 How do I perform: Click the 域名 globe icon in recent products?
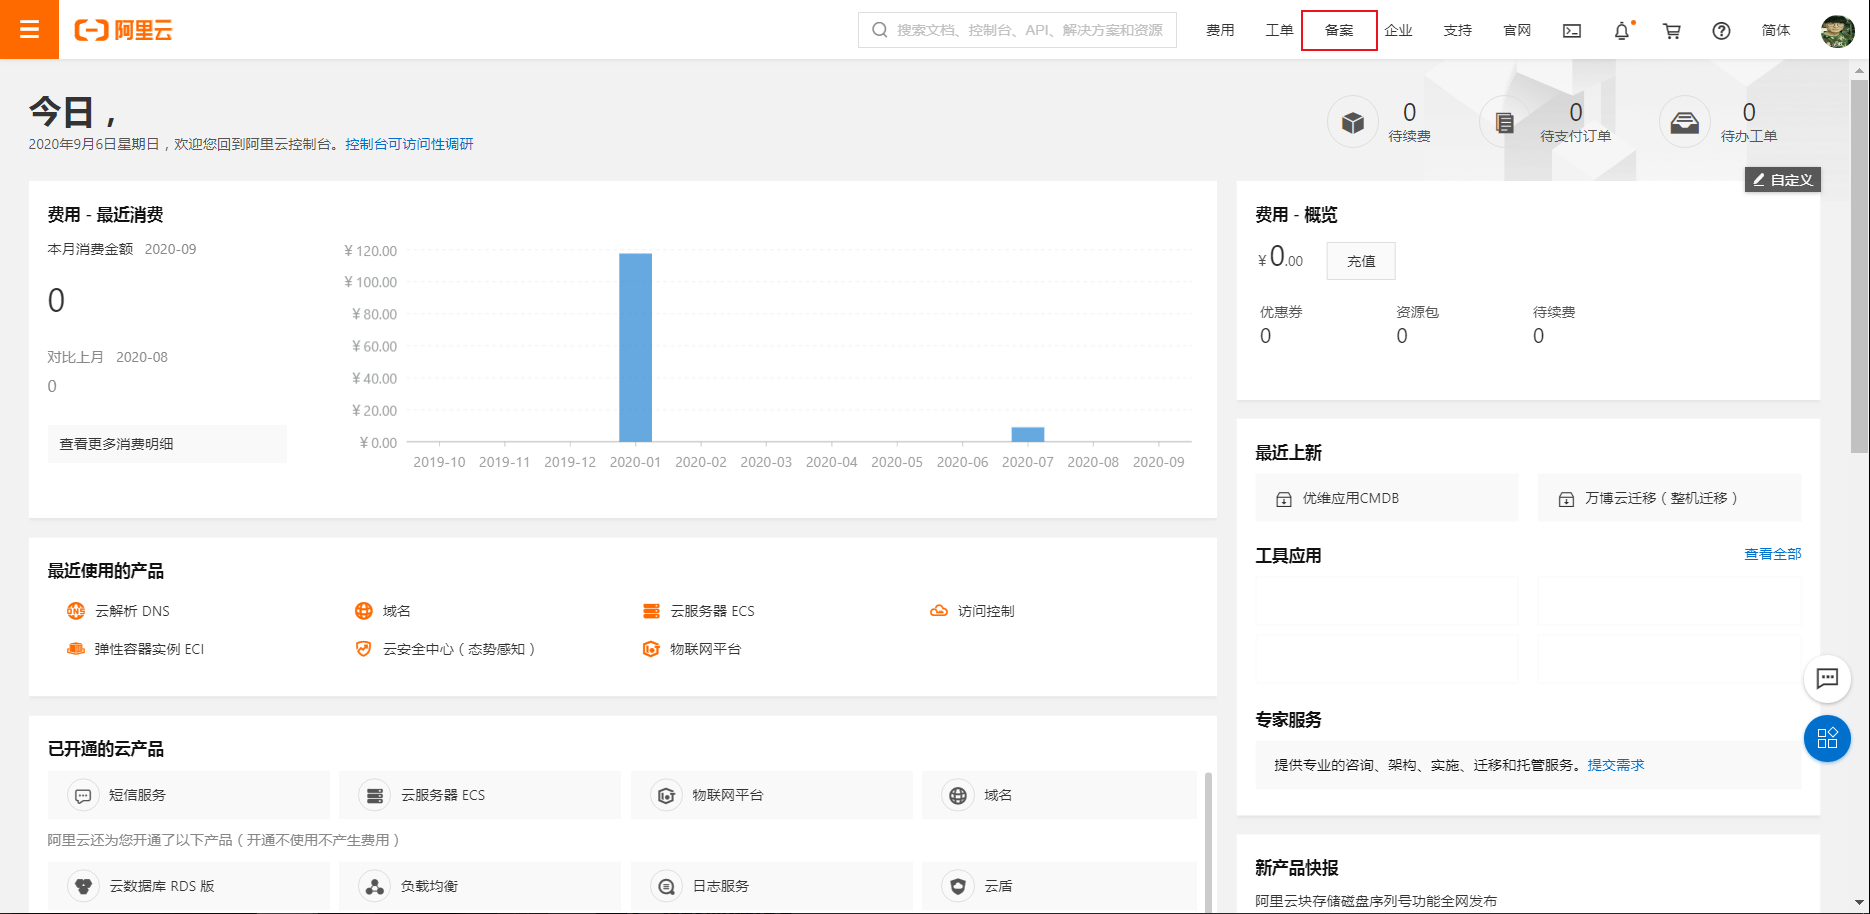pyautogui.click(x=364, y=611)
